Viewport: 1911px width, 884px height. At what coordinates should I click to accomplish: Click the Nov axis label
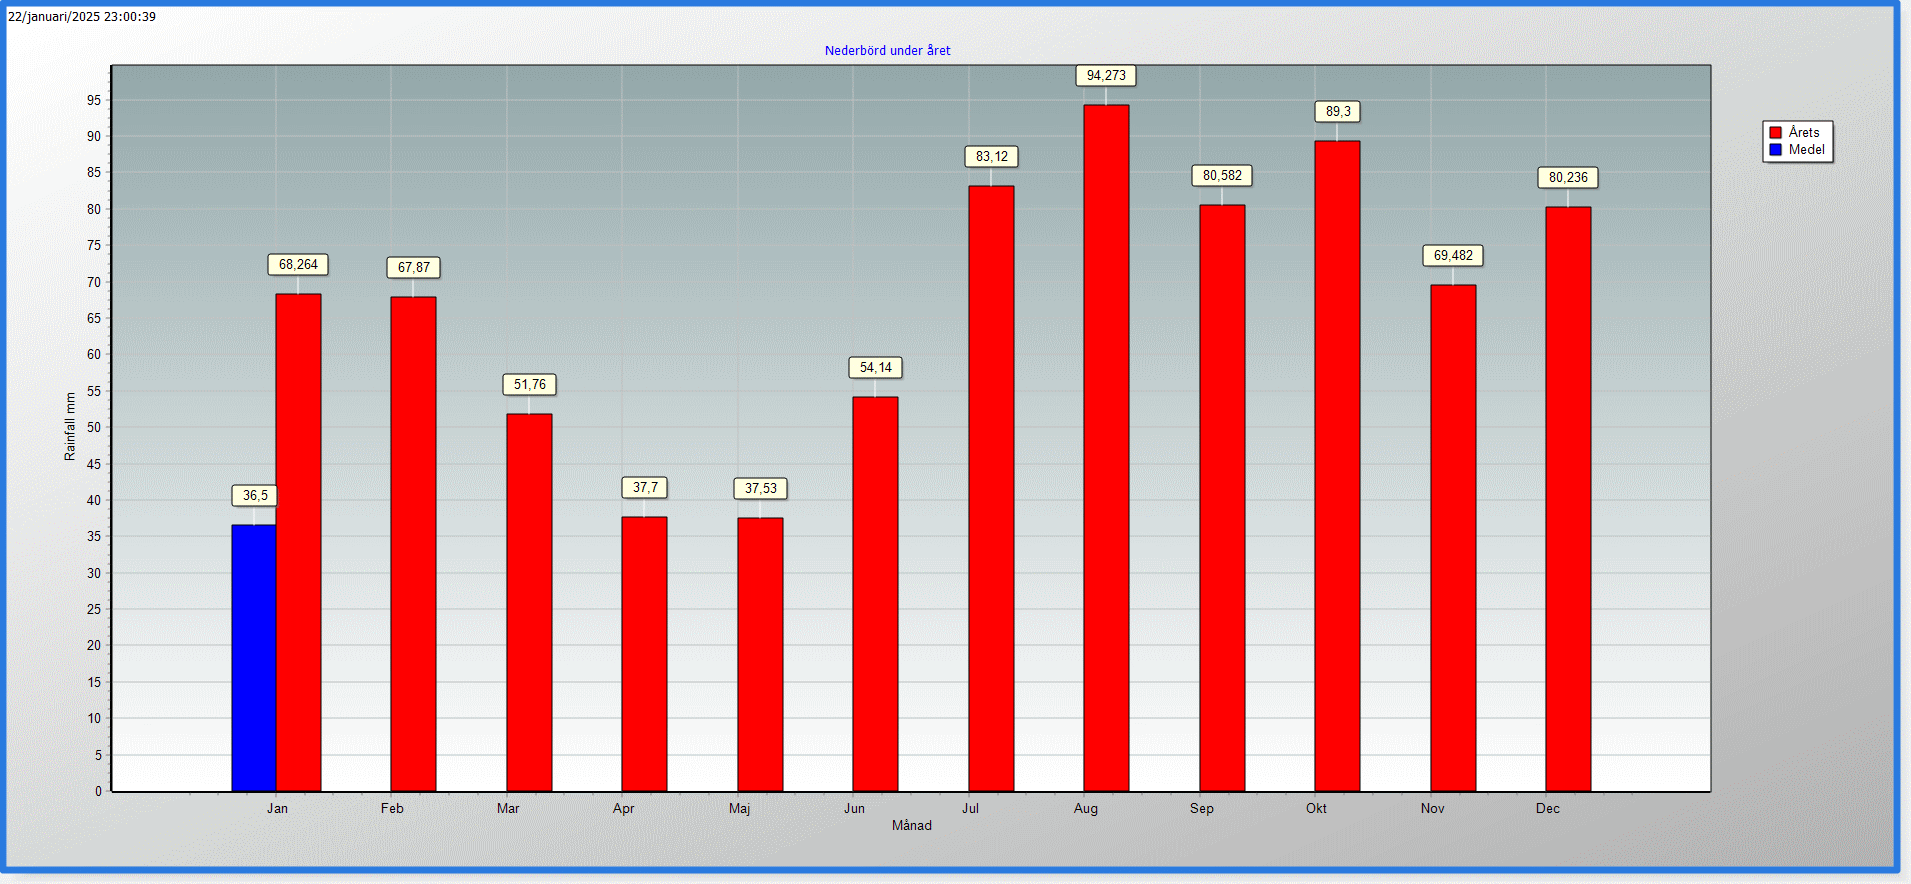pos(1432,808)
